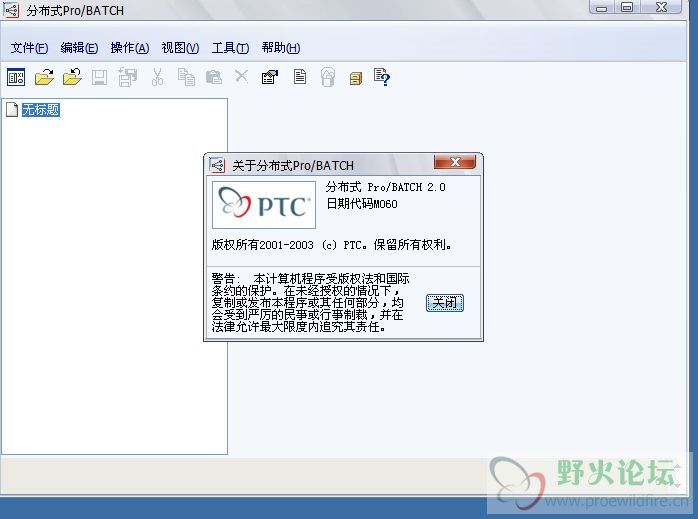
Task: Click the greyed-out save floppy icon
Action: [x=99, y=77]
